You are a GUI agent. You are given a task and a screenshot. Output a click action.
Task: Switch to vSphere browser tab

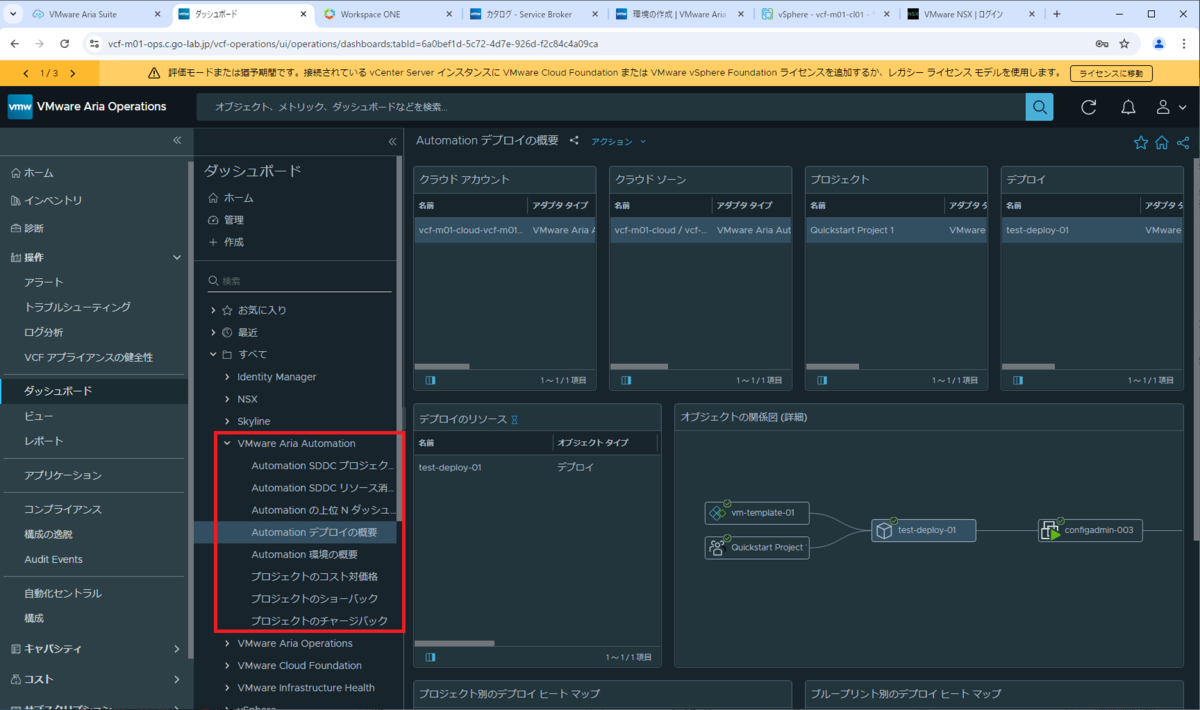point(825,14)
